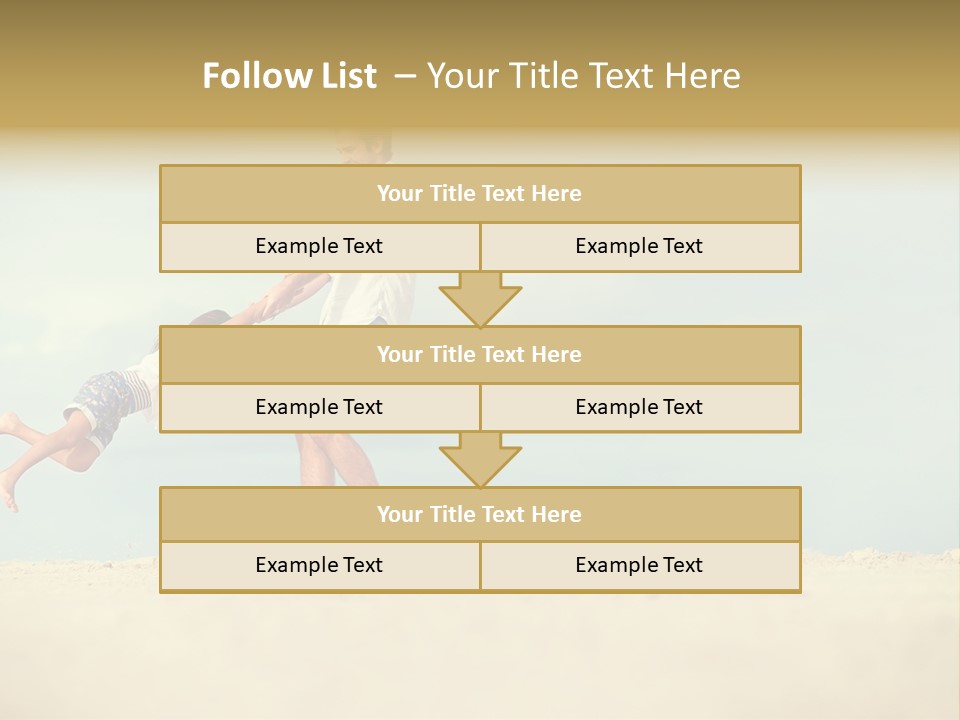Select the second down arrow between boxes
Image resolution: width=960 pixels, height=720 pixels.
480,460
